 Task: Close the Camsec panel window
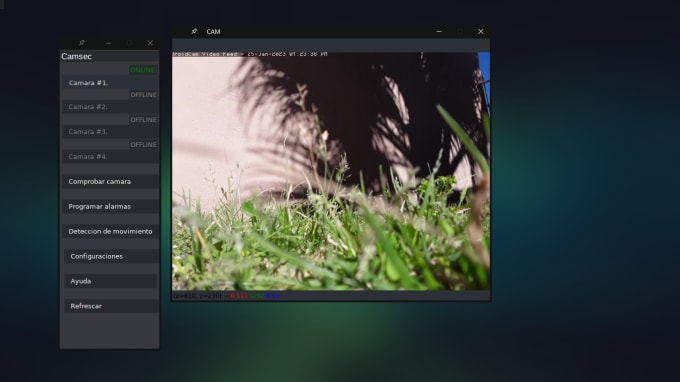click(x=150, y=43)
